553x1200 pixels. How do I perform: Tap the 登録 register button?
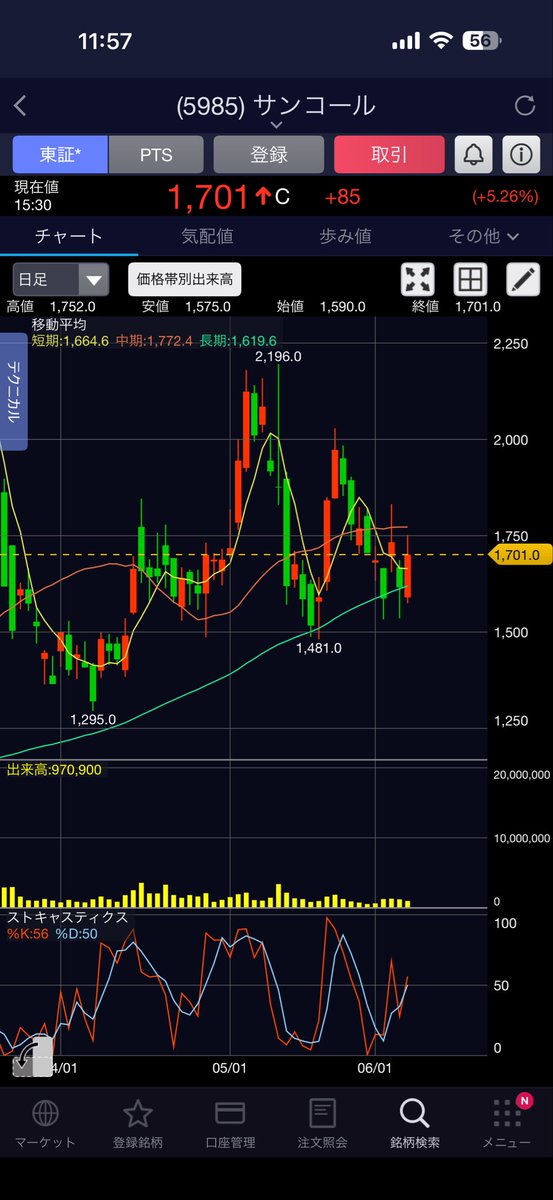click(268, 155)
